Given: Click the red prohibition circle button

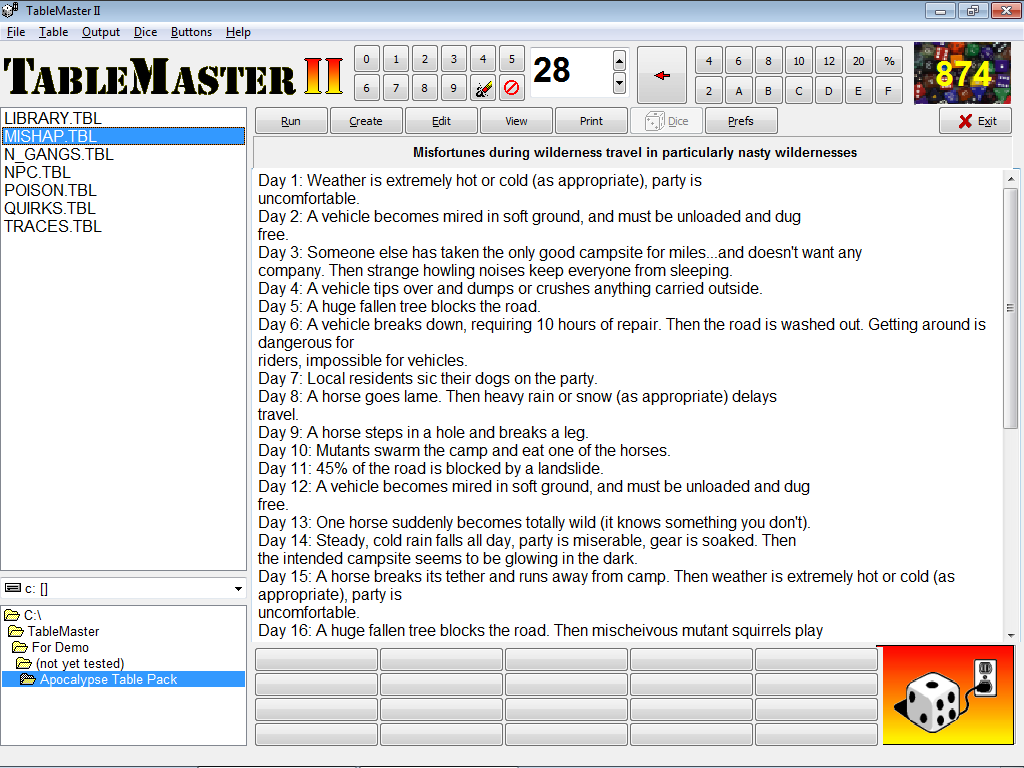Looking at the screenshot, I should click(511, 88).
